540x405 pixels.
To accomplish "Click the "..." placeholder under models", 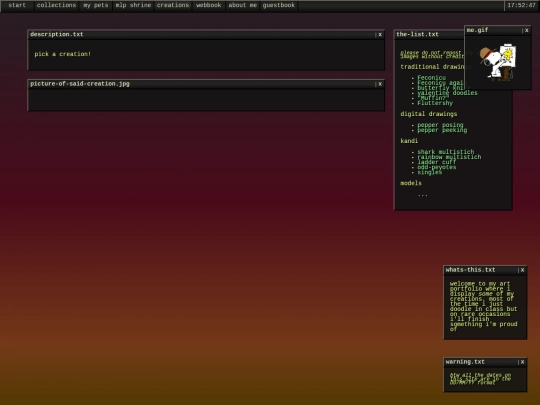I will tap(423, 195).
